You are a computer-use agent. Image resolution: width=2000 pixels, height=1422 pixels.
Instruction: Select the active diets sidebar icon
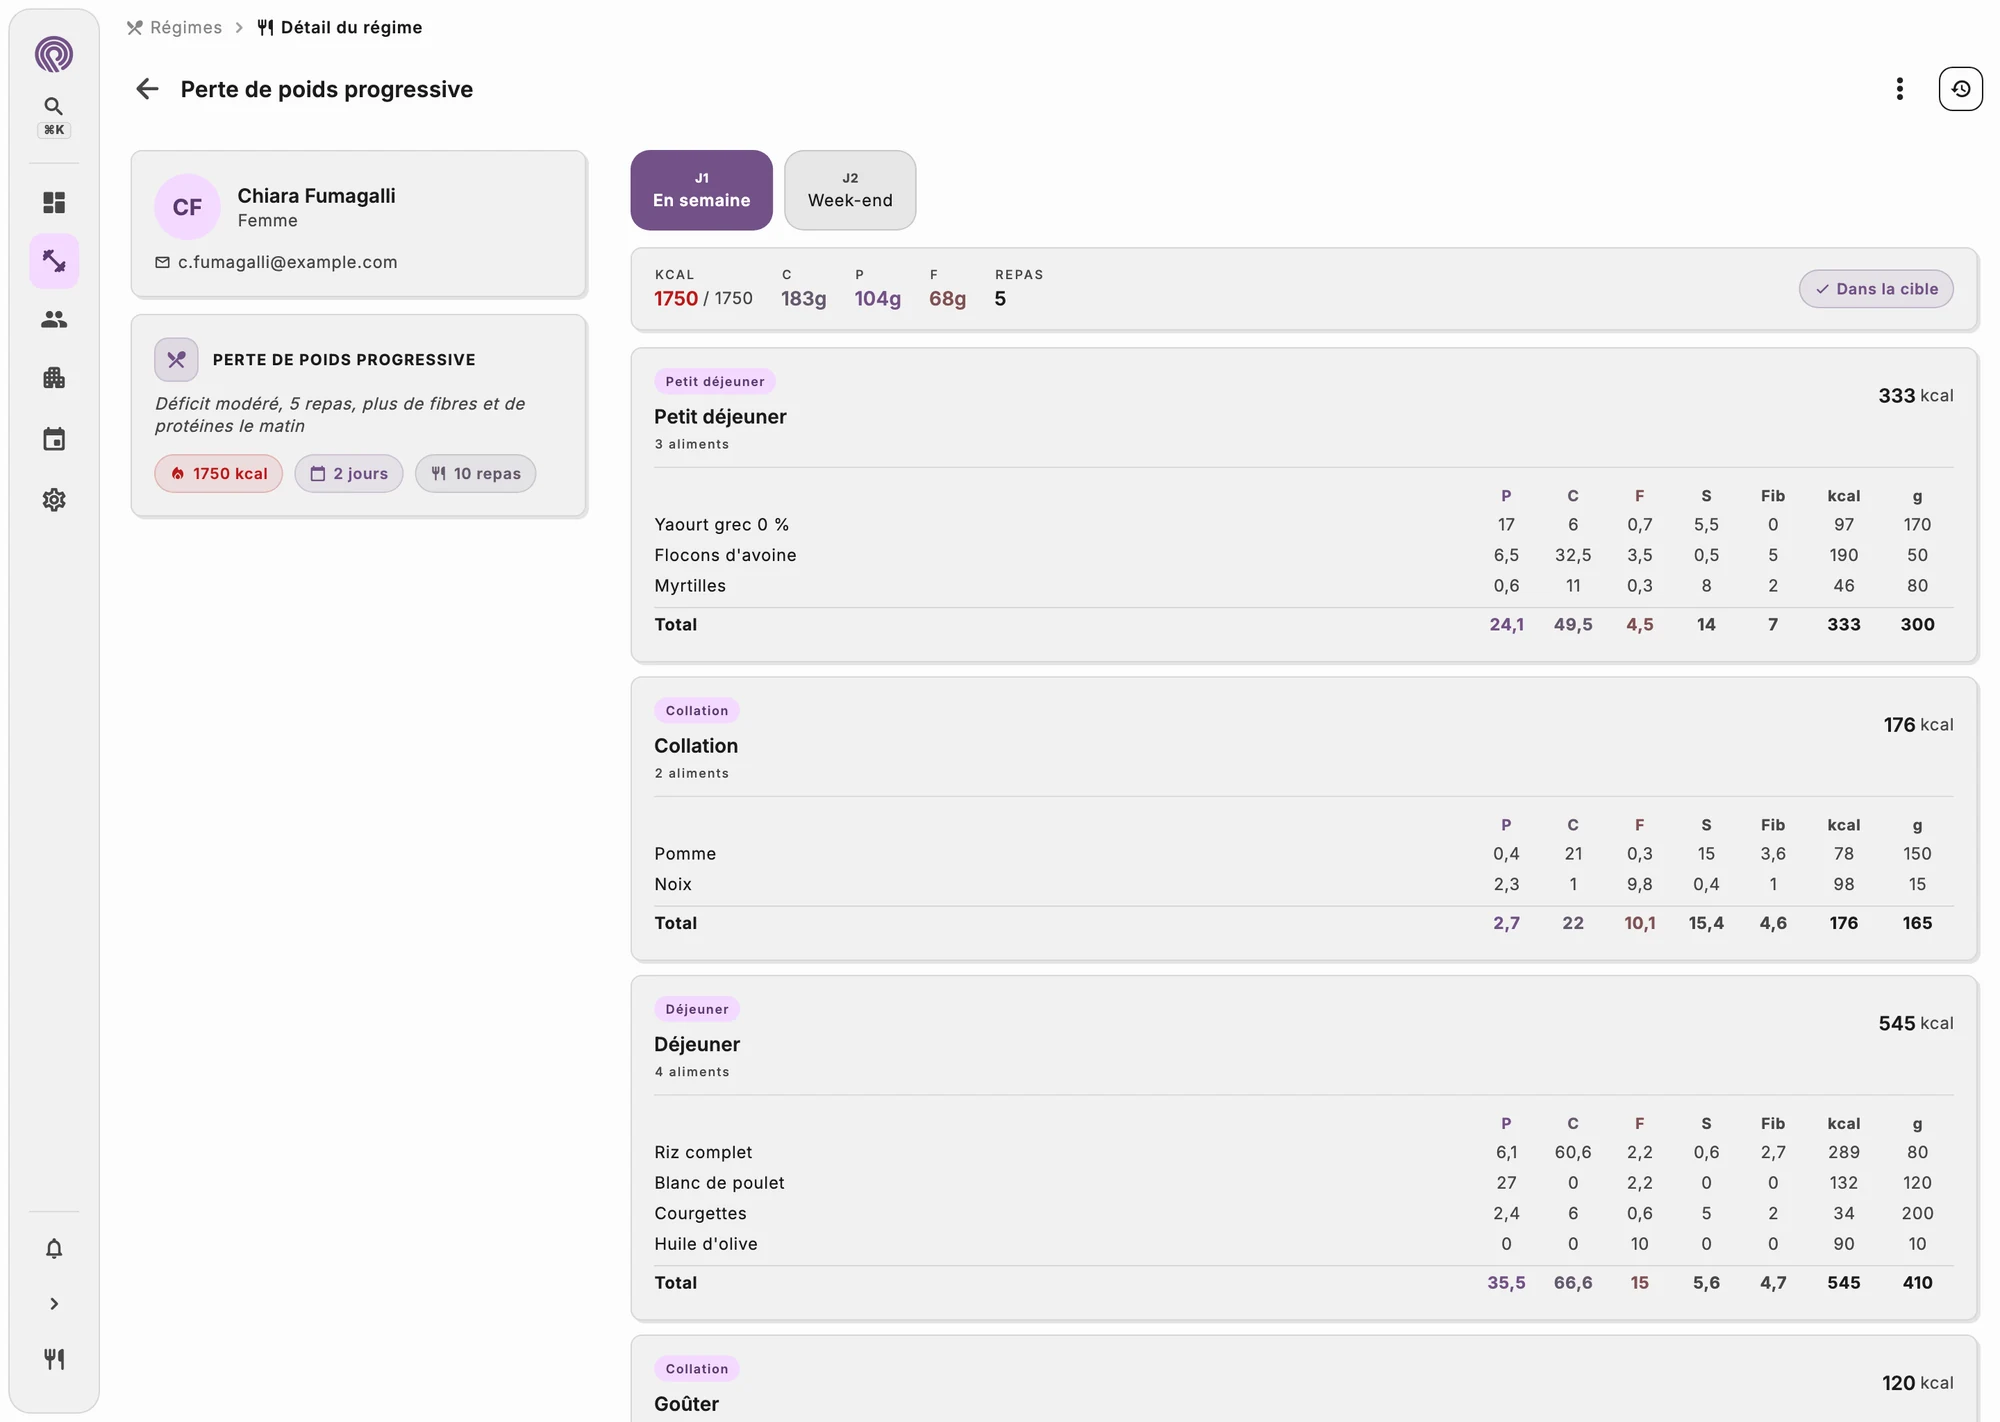pos(54,261)
